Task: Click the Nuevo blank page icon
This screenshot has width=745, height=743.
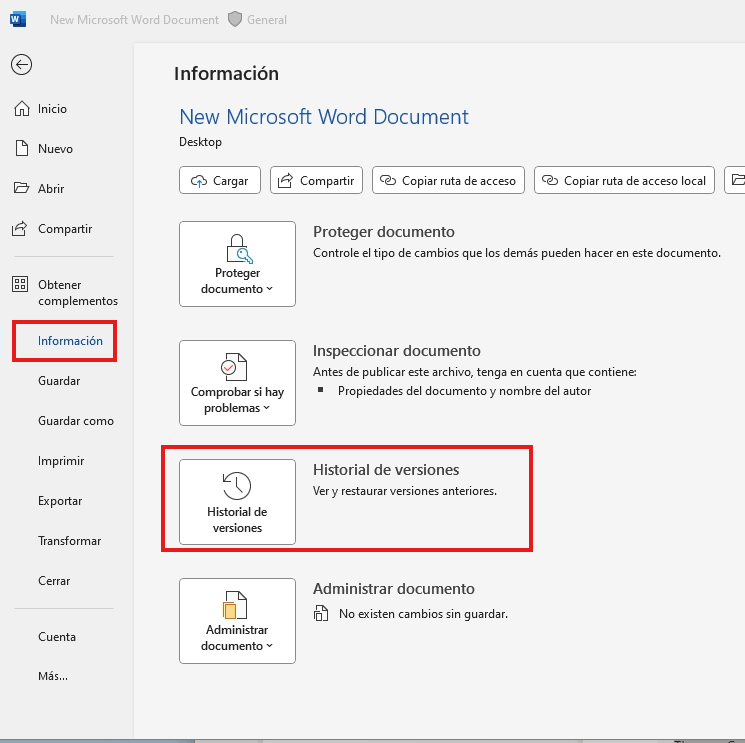Action: tap(21, 149)
